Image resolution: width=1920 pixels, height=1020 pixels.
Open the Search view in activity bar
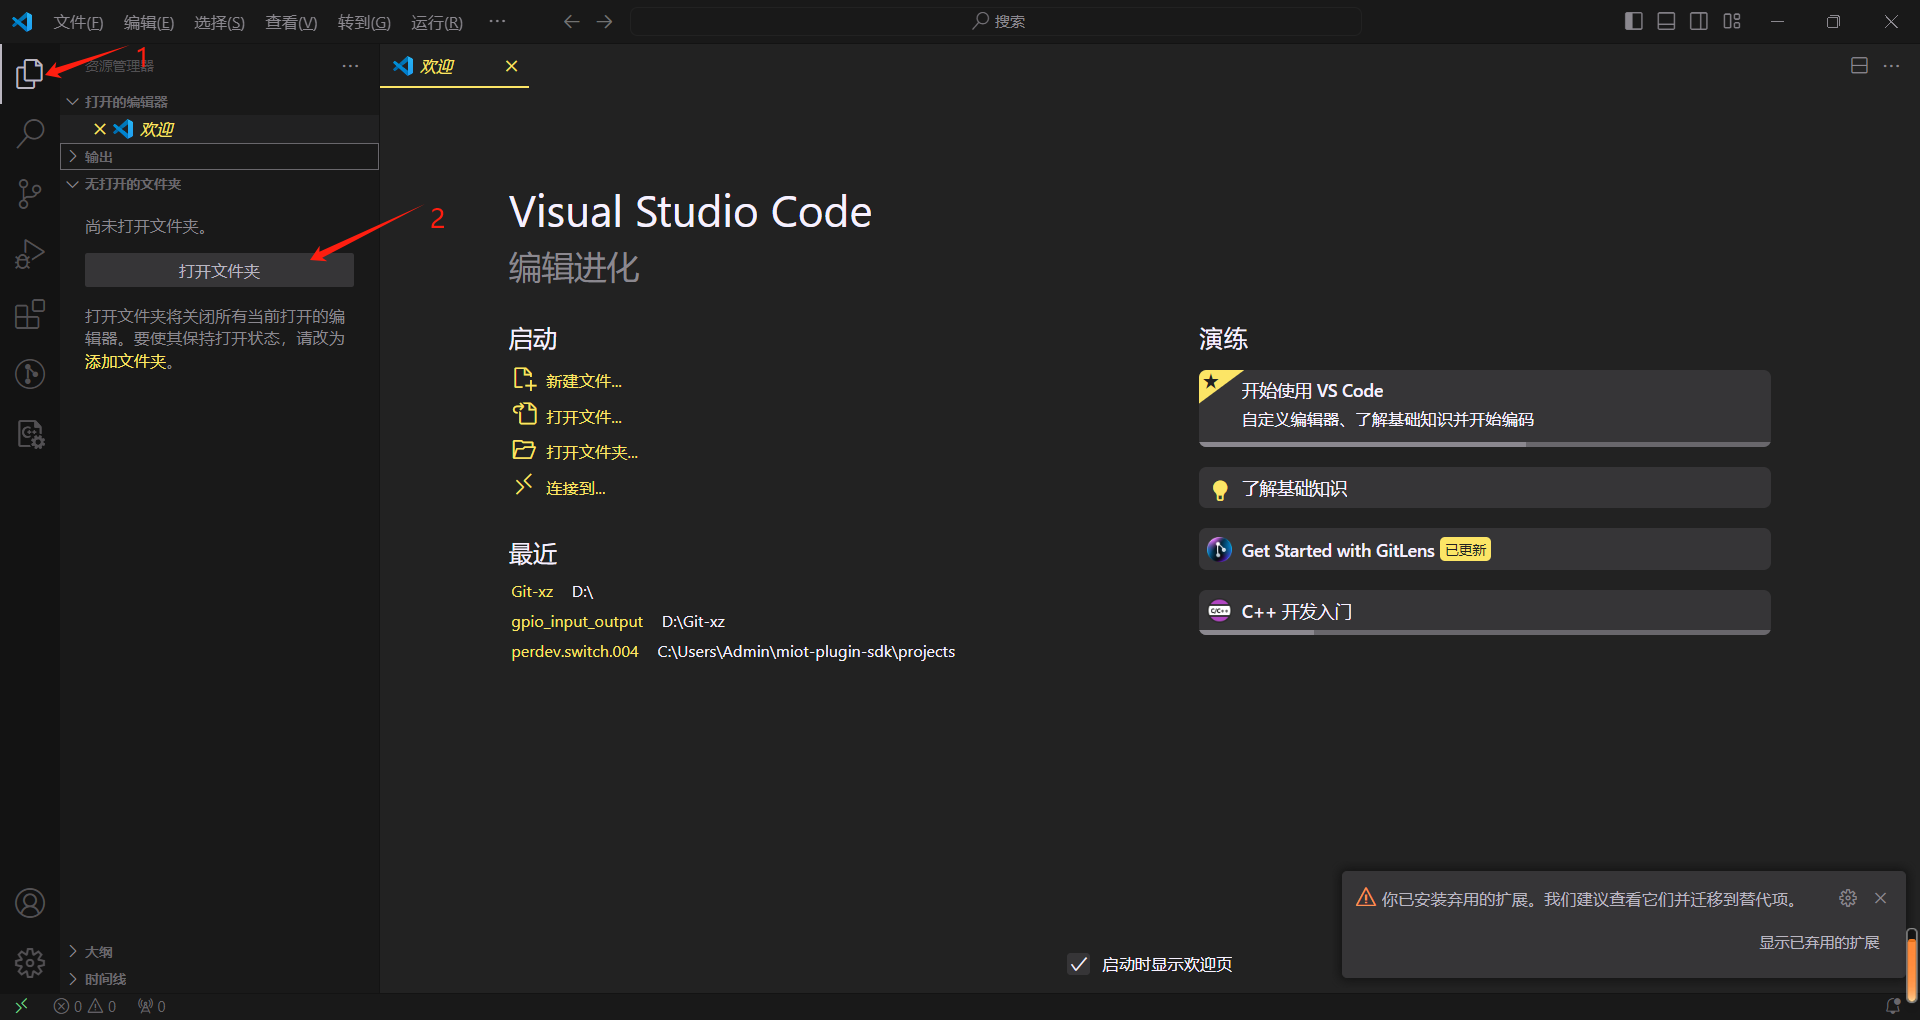point(30,133)
